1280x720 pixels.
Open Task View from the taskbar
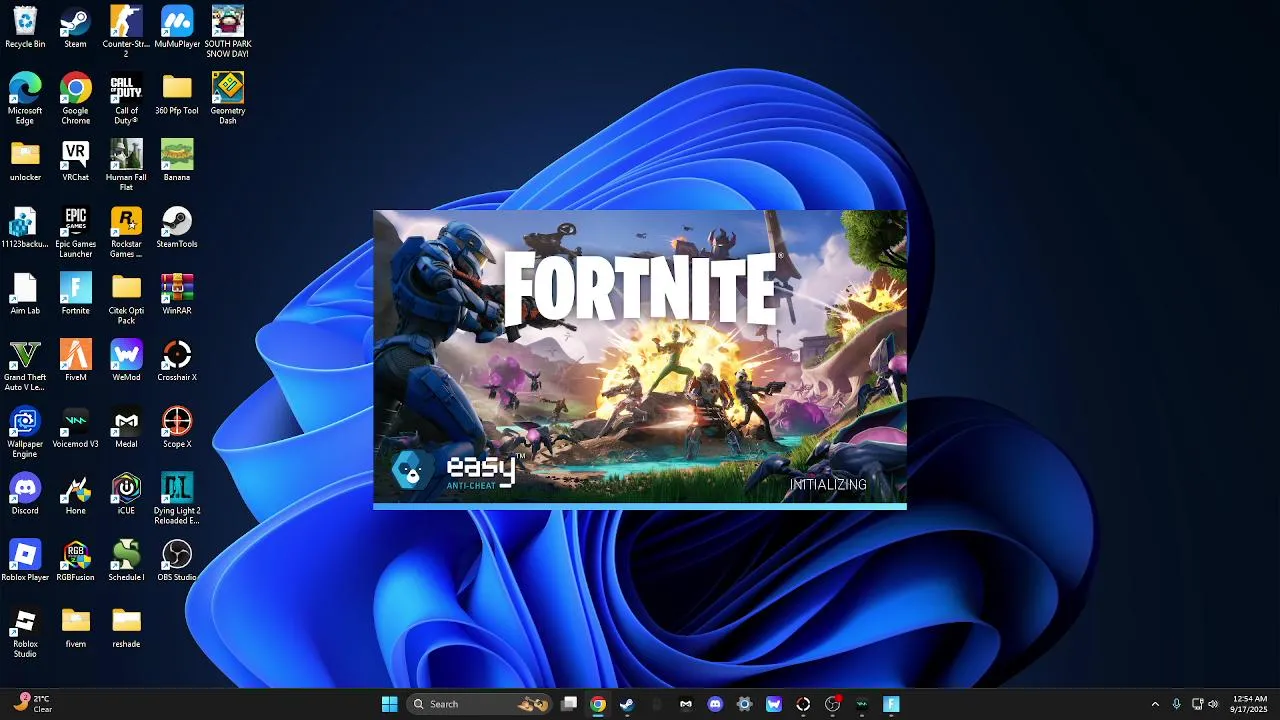click(569, 704)
